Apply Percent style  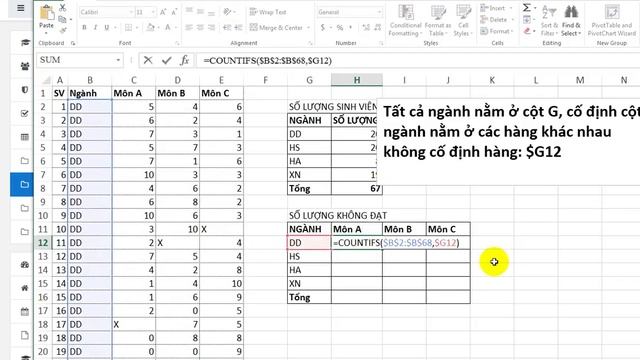tap(340, 27)
